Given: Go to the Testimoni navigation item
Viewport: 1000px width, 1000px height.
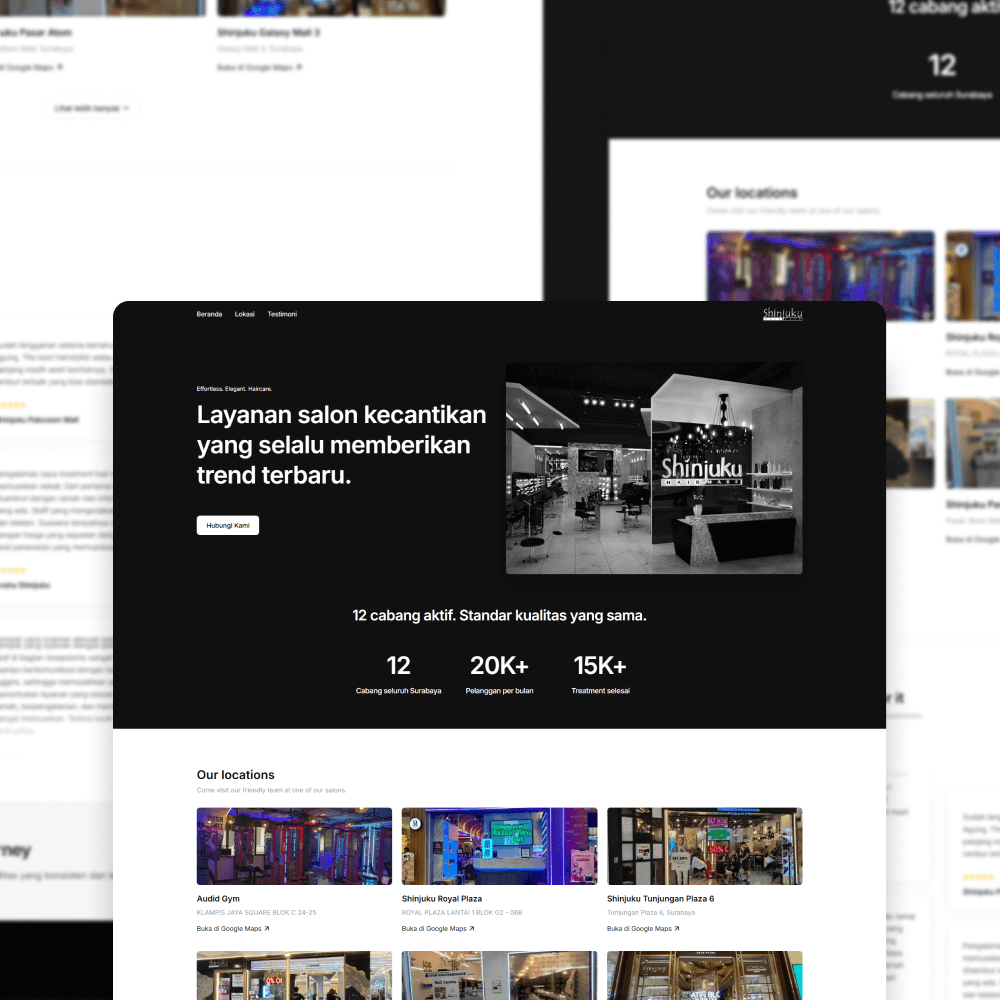Looking at the screenshot, I should pyautogui.click(x=282, y=314).
